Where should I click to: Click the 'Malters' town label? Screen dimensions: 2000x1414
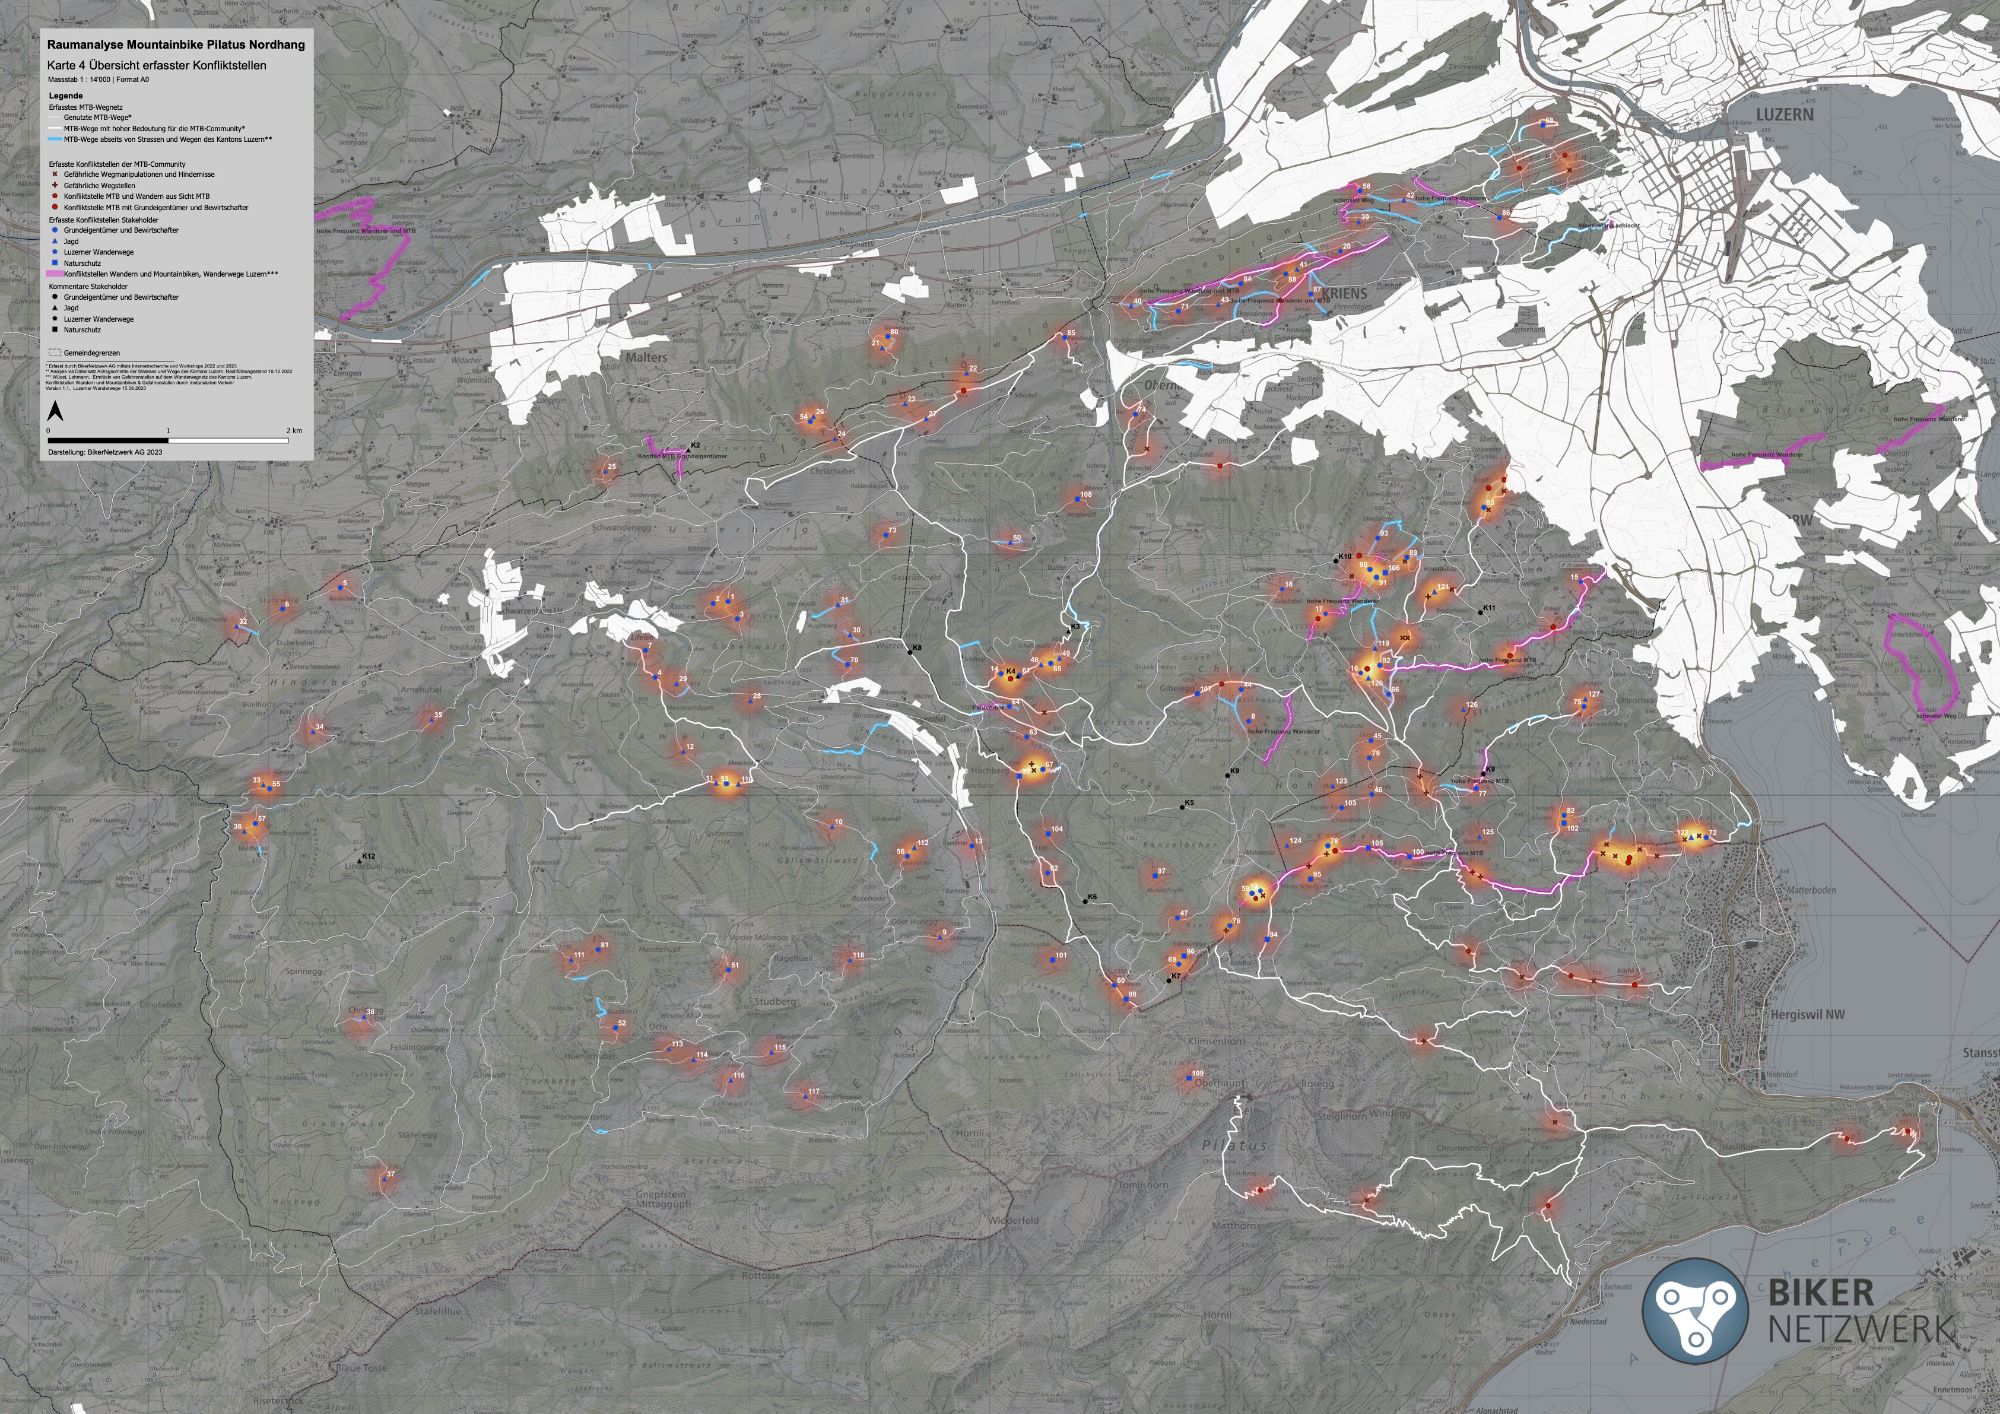(x=645, y=356)
